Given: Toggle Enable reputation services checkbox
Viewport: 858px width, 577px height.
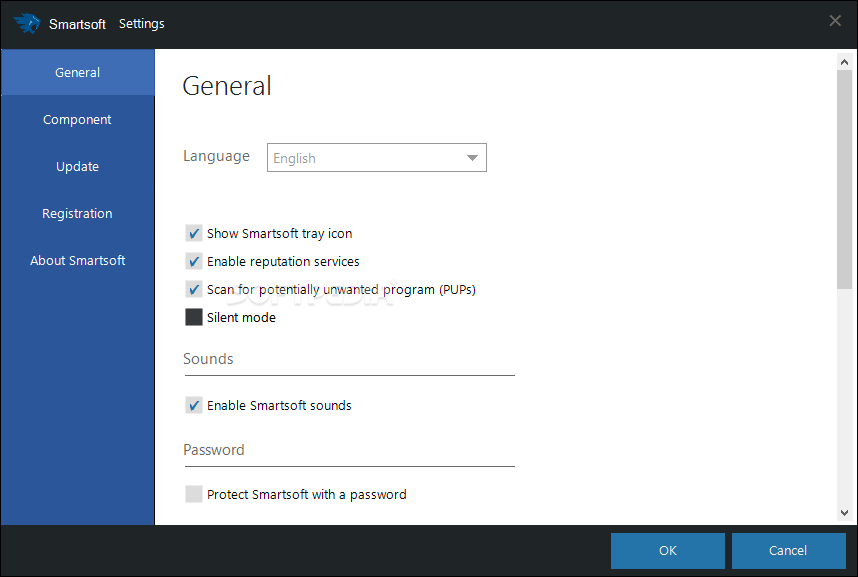Looking at the screenshot, I should (x=194, y=261).
